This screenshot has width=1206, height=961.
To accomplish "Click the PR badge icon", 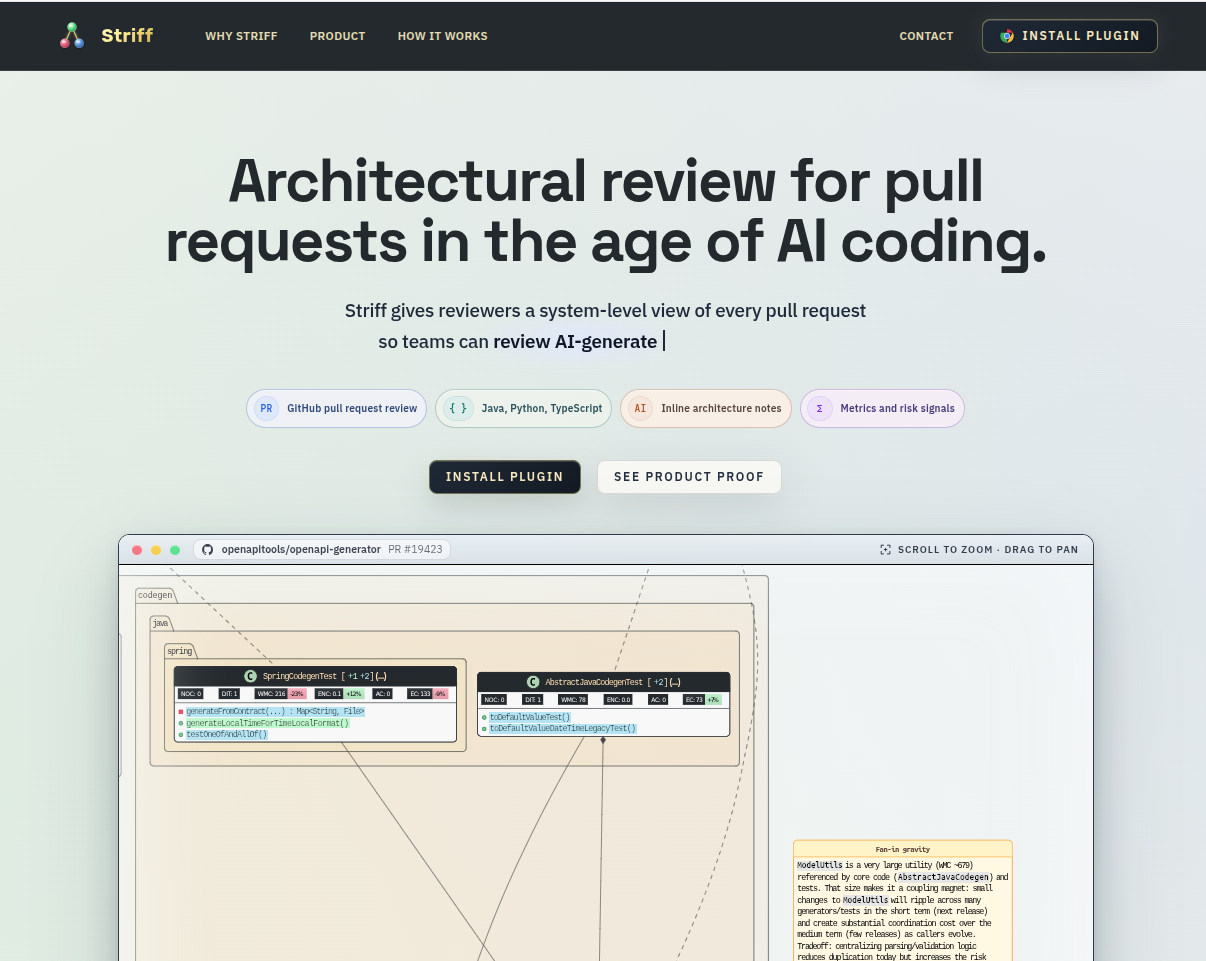I will 266,408.
